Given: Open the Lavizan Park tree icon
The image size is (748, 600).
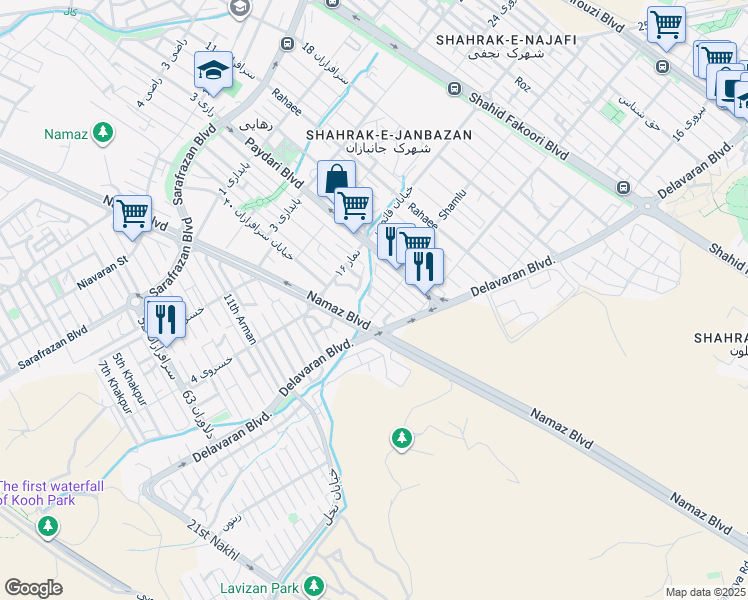Looking at the screenshot, I should point(314,585).
